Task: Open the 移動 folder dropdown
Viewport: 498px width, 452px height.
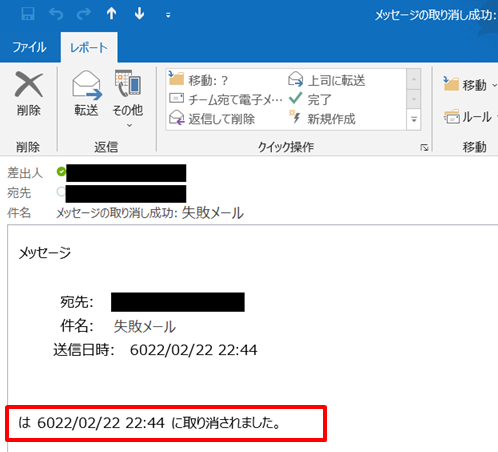Action: pyautogui.click(x=470, y=85)
